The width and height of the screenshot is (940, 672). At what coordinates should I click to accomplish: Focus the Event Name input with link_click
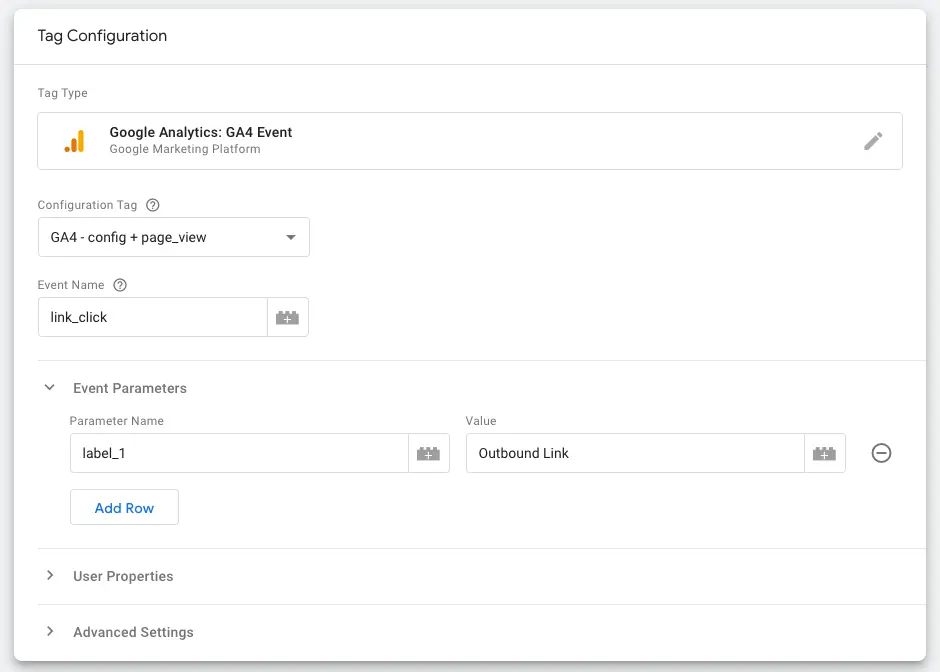[x=153, y=317]
